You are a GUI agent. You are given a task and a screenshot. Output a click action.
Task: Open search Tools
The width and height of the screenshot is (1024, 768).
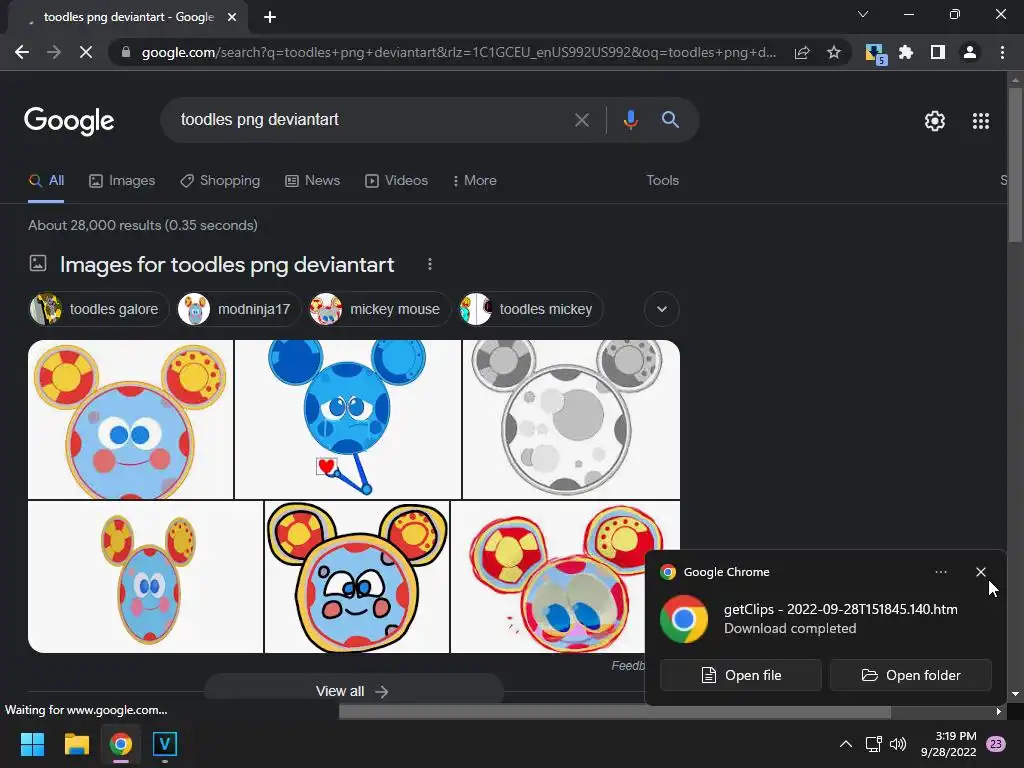click(x=662, y=181)
